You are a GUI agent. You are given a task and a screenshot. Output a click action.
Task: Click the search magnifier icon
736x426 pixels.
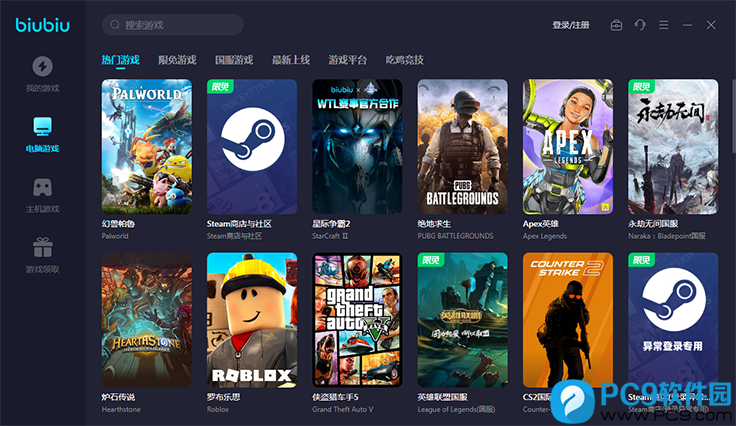pyautogui.click(x=115, y=25)
